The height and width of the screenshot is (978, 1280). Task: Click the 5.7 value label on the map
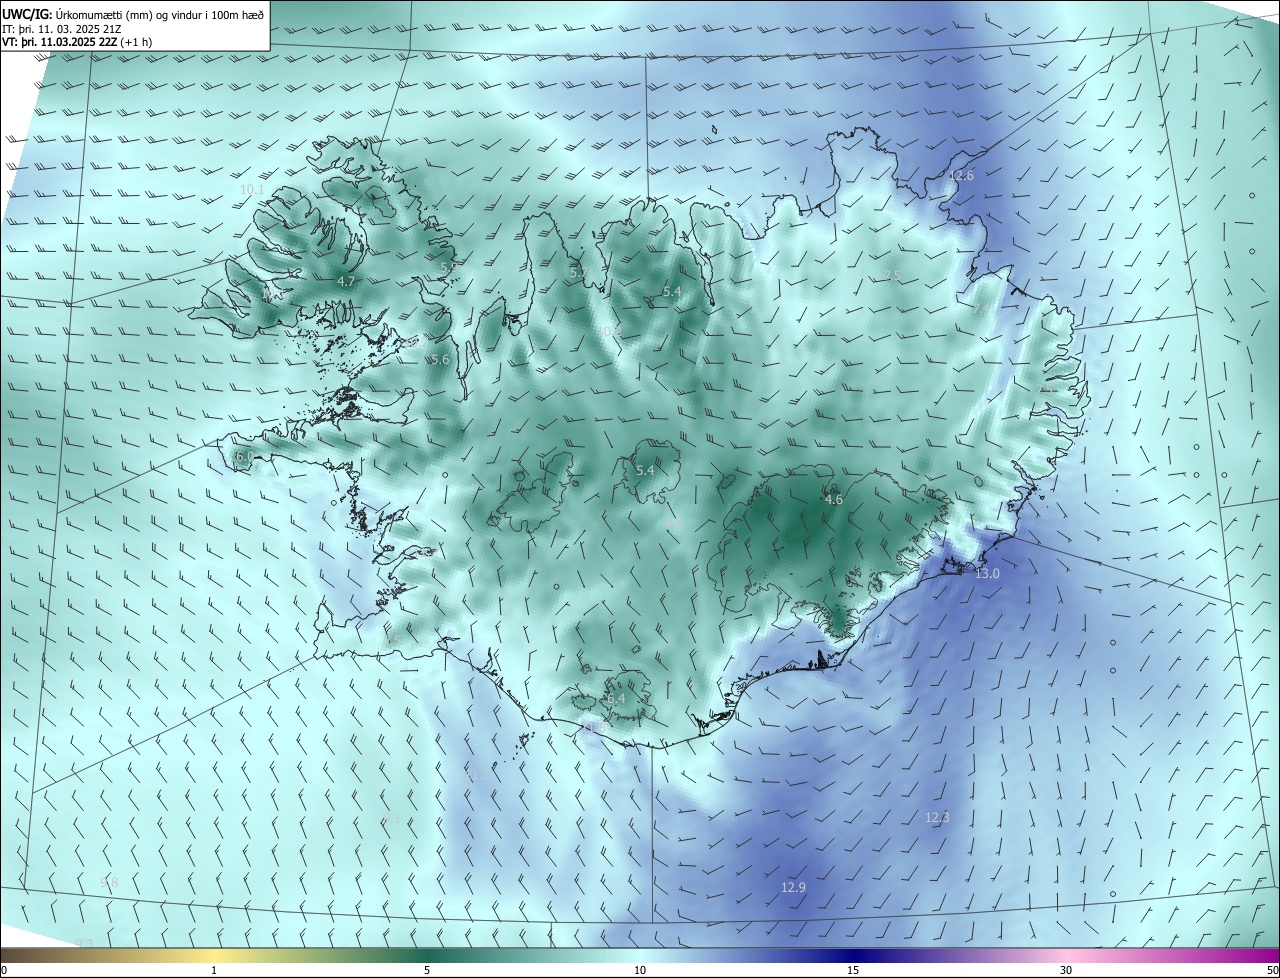[x=578, y=272]
